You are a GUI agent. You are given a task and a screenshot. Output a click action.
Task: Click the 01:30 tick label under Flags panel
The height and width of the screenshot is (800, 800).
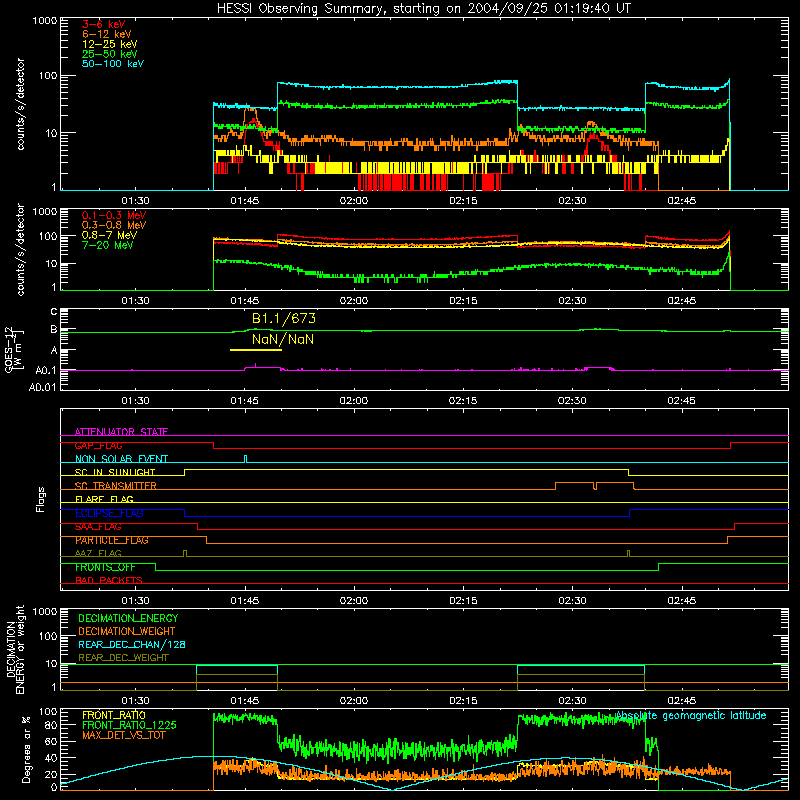135,601
